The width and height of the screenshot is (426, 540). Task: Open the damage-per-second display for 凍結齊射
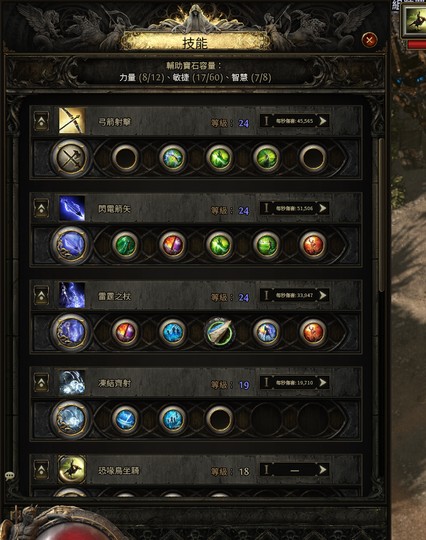pyautogui.click(x=294, y=383)
